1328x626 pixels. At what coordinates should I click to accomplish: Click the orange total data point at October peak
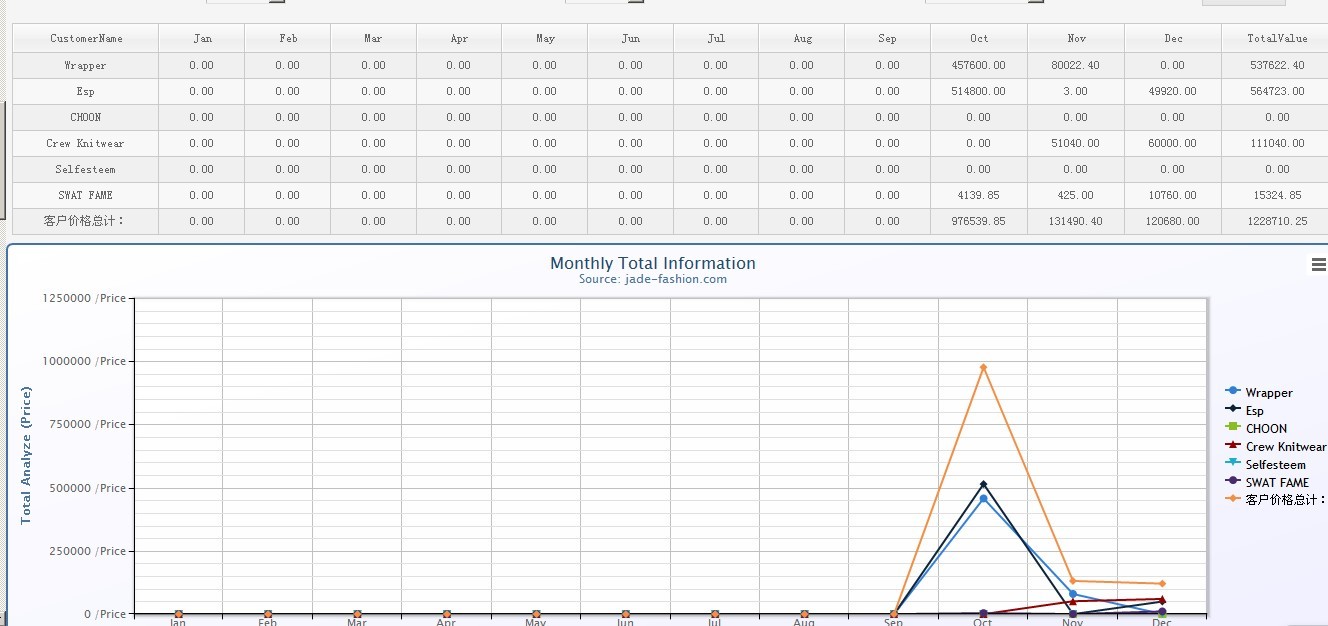(983, 367)
